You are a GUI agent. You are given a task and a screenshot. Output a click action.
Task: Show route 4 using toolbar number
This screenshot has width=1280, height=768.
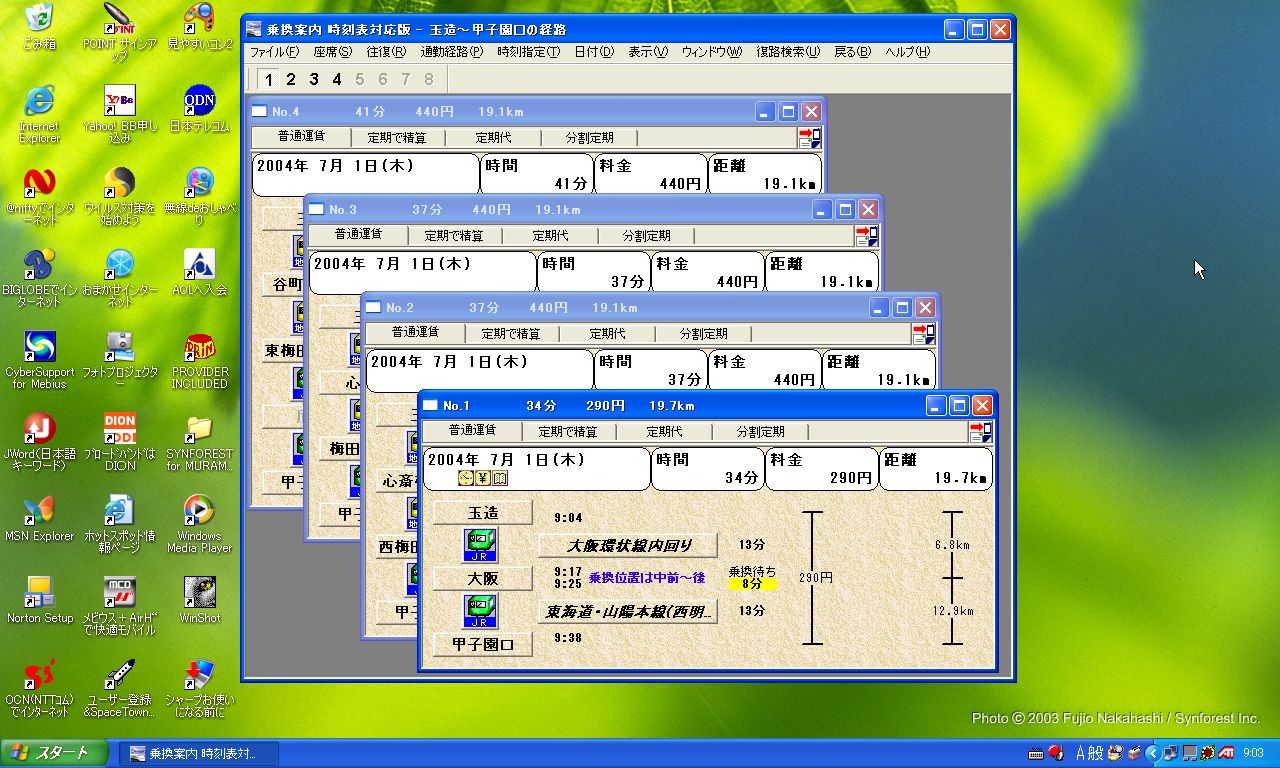click(337, 80)
